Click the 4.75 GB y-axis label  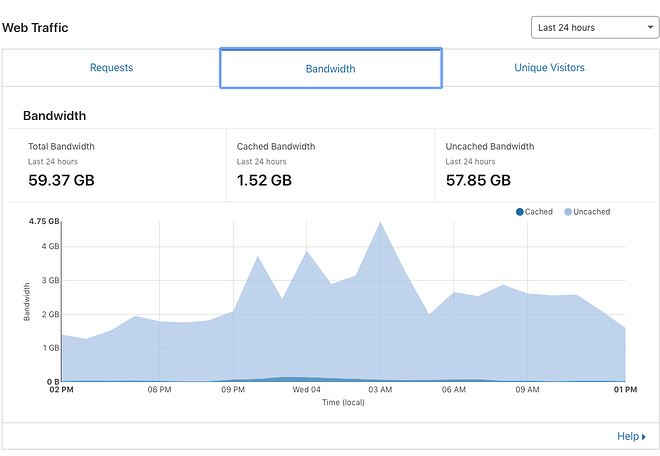[44, 221]
